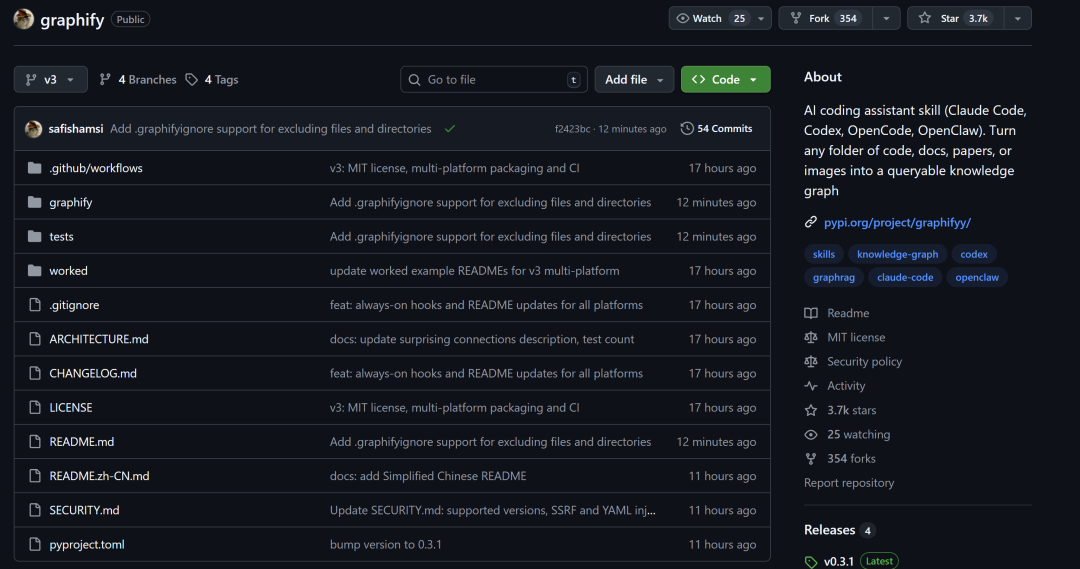The image size is (1080, 569).
Task: Open the pypi.org/project/graphifyy link
Action: click(x=896, y=222)
